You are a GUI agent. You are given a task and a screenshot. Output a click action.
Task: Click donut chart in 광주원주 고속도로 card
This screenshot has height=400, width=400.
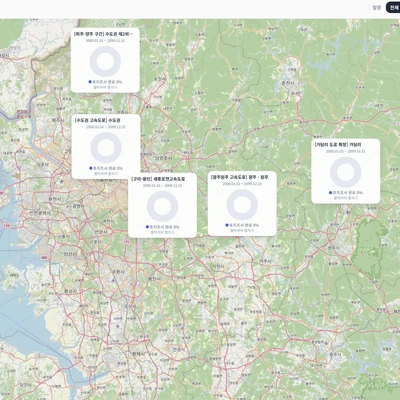(x=242, y=205)
